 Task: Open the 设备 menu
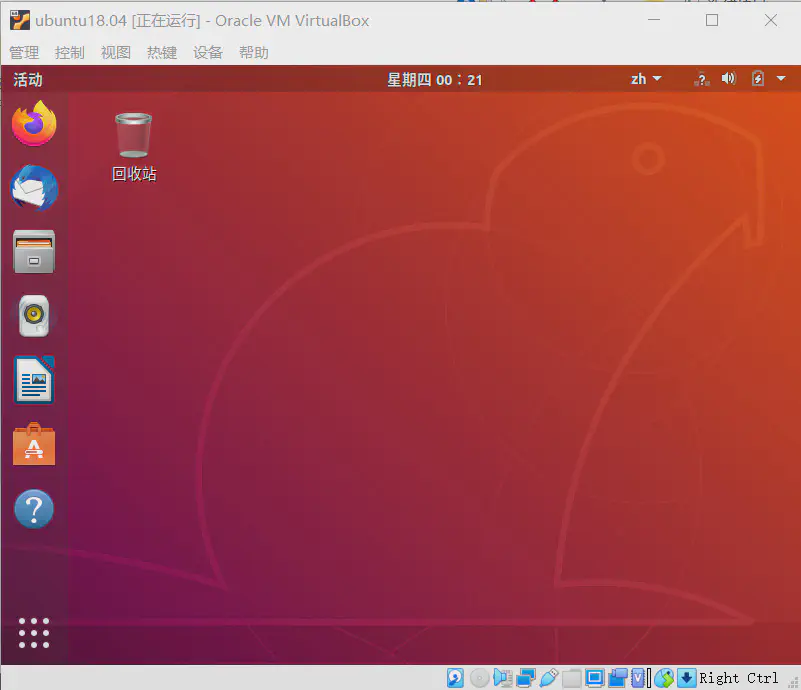208,52
